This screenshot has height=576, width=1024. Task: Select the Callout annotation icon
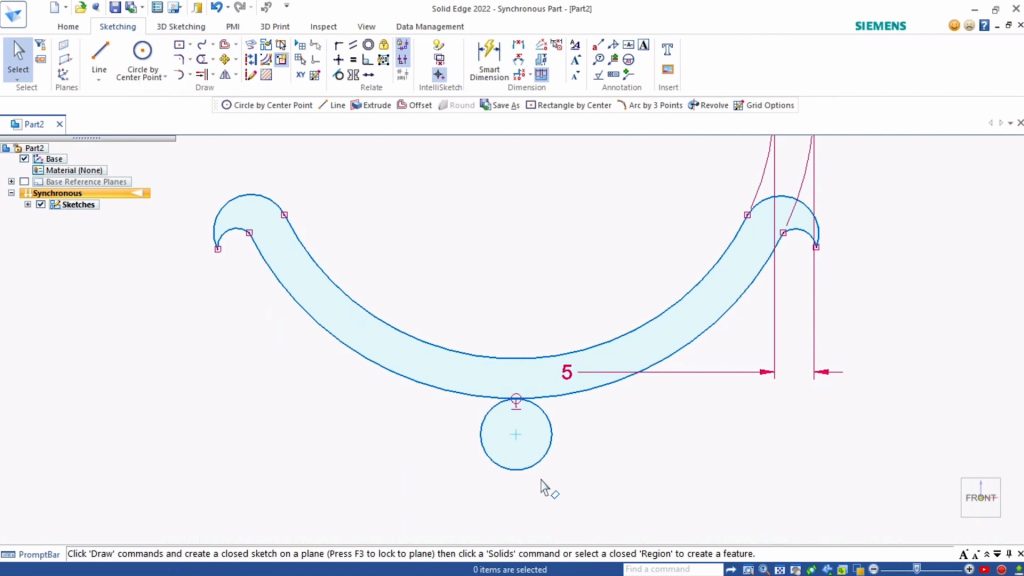[598, 45]
